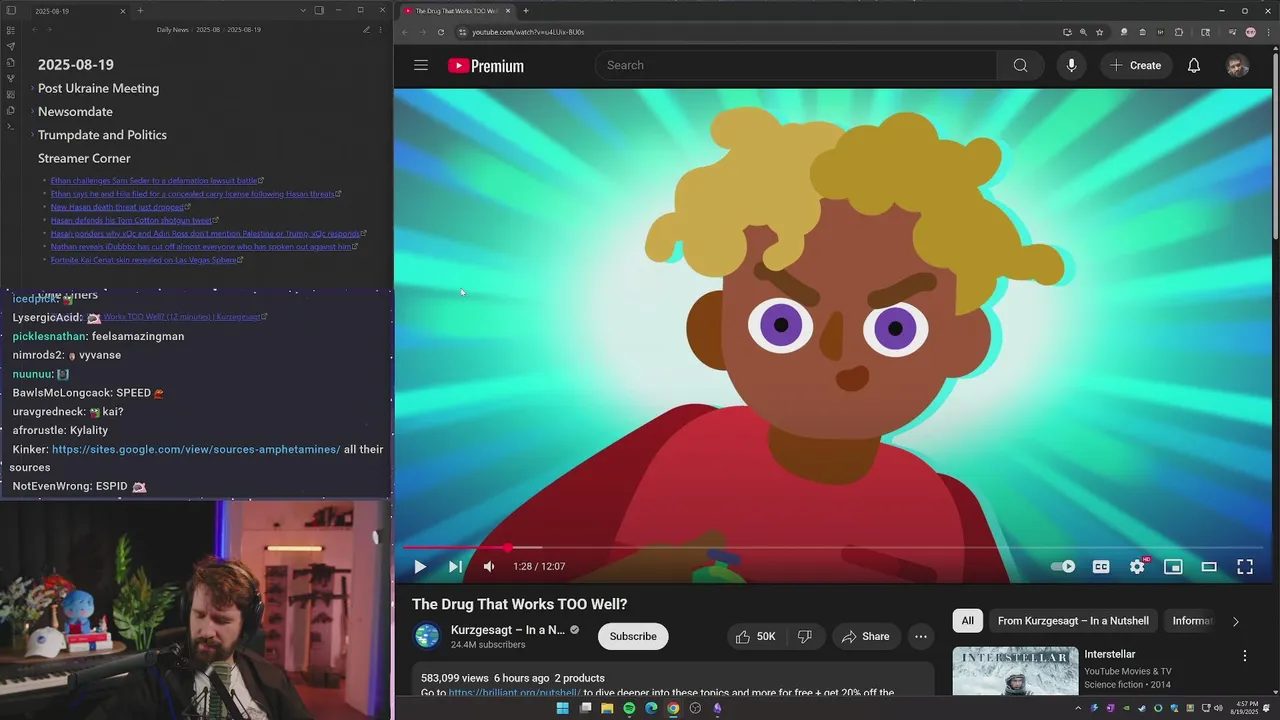Dislike the video

point(804,636)
